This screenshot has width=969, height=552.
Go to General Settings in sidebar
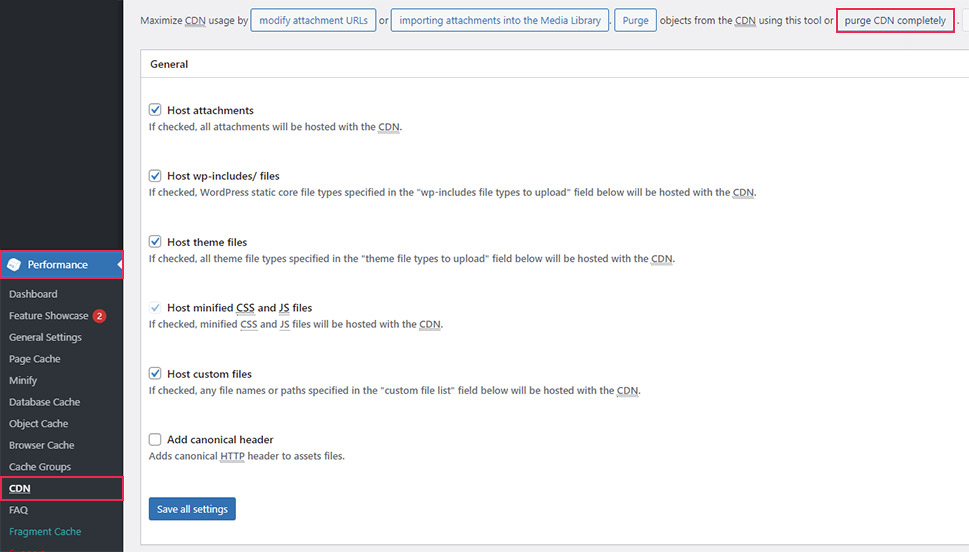pyautogui.click(x=45, y=338)
